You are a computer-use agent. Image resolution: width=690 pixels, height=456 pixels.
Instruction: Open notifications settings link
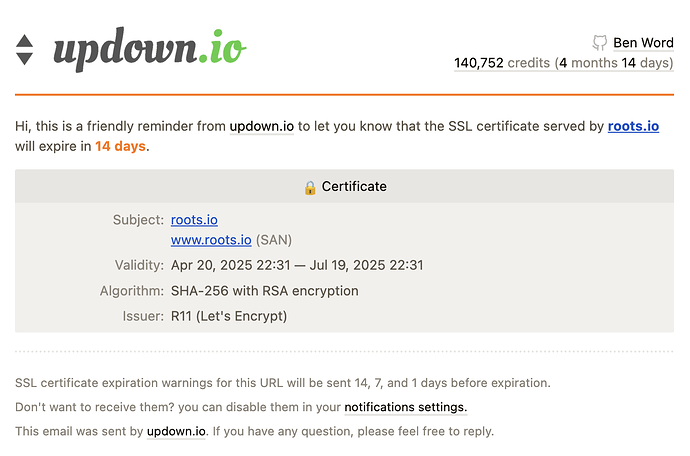coord(405,407)
